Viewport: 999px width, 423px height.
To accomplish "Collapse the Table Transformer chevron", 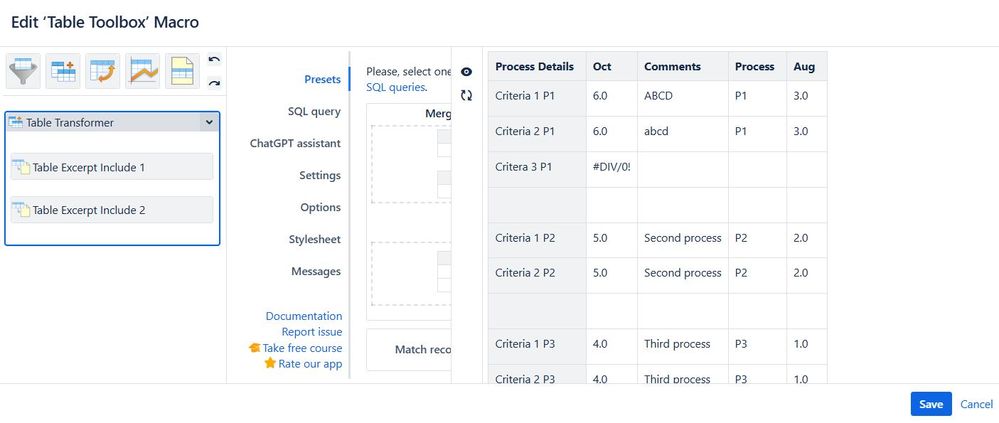I will (209, 122).
